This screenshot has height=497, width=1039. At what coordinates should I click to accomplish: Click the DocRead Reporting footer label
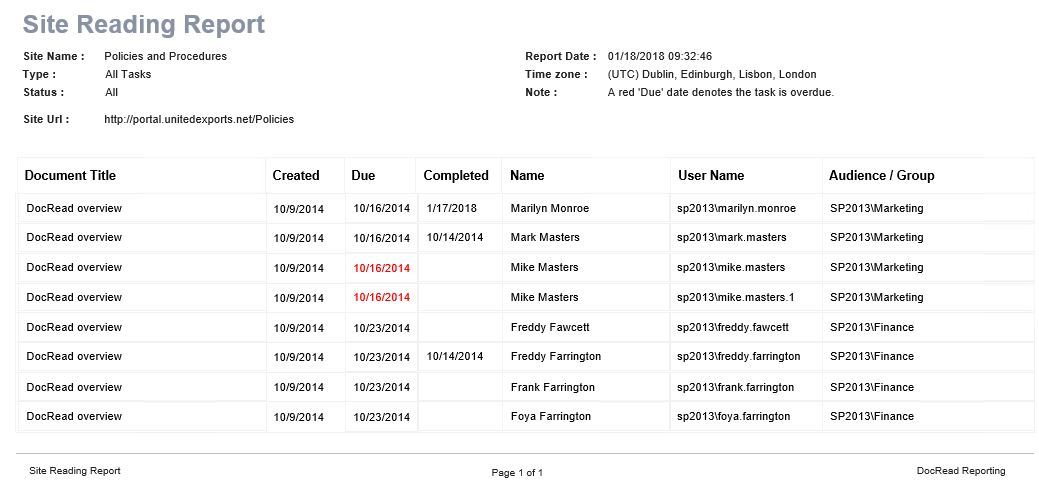[x=960, y=470]
